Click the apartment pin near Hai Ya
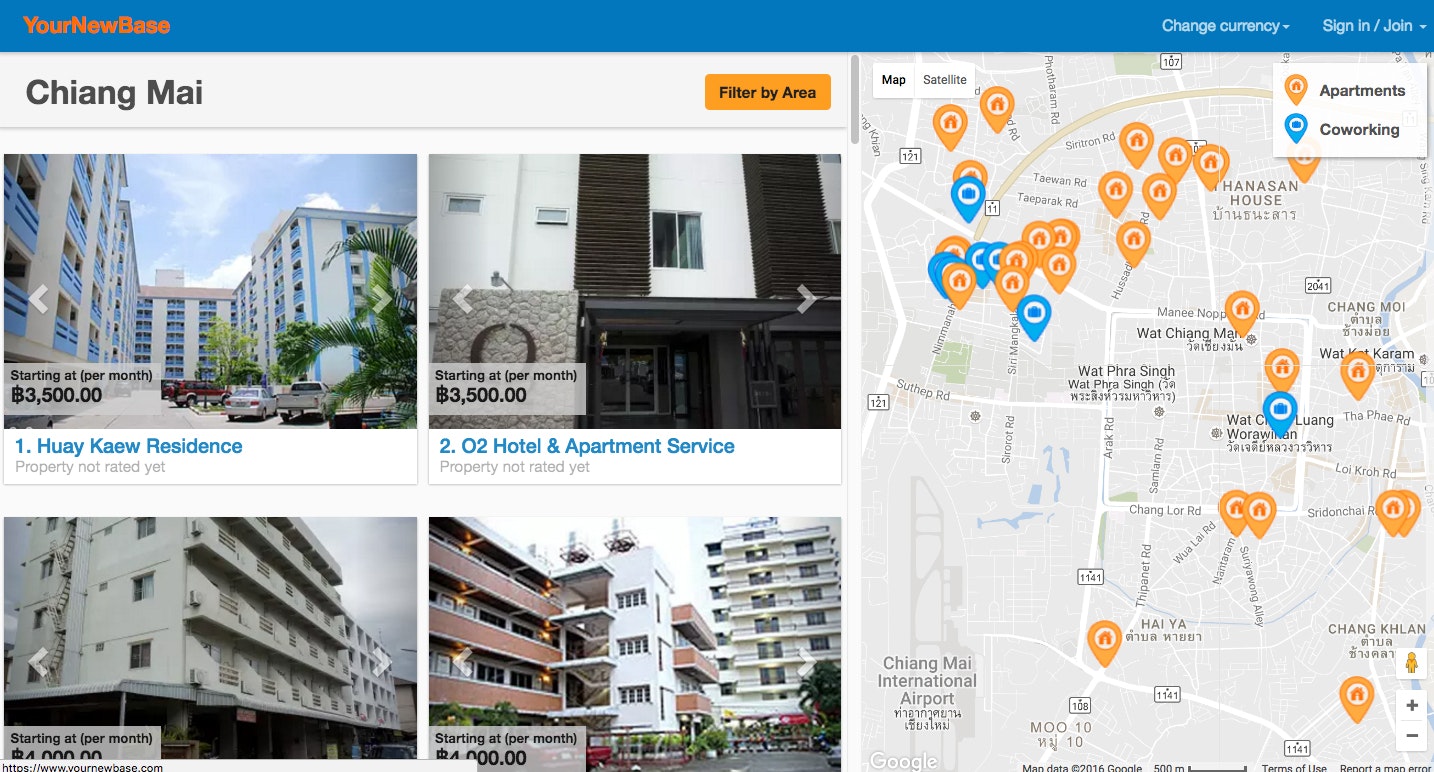Image resolution: width=1434 pixels, height=772 pixels. point(1104,643)
